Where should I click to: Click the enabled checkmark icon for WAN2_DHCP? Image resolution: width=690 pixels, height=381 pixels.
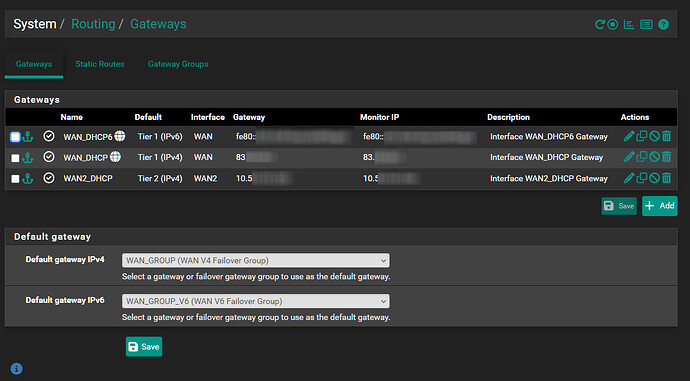pyautogui.click(x=49, y=178)
